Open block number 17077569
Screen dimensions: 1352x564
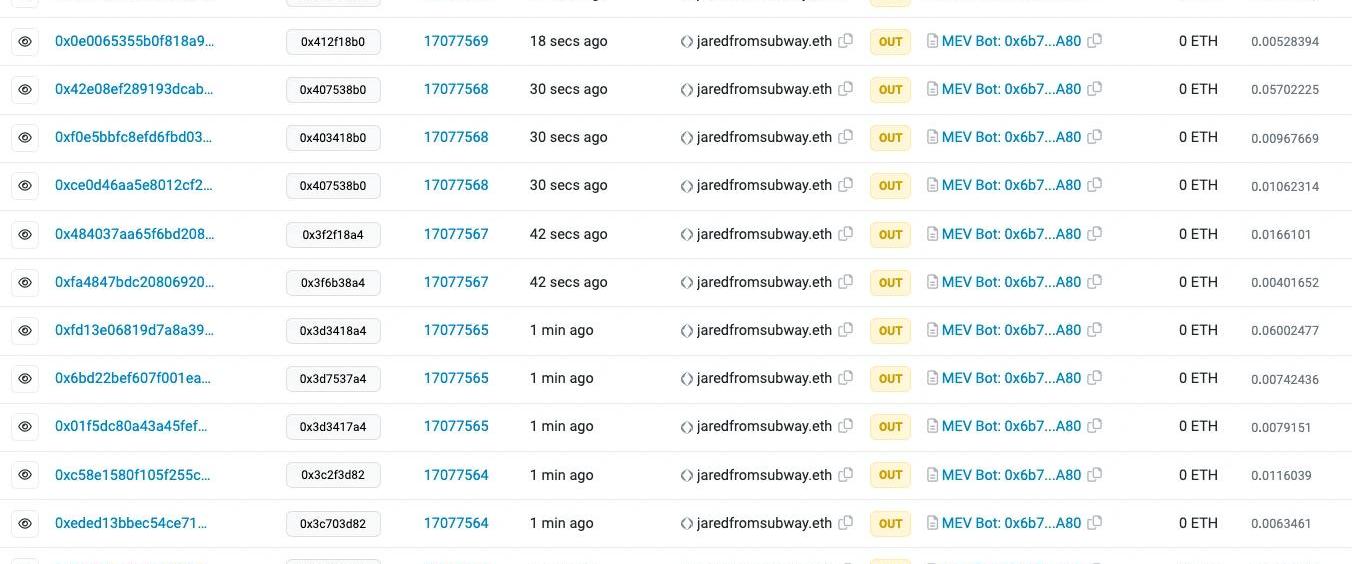tap(456, 41)
